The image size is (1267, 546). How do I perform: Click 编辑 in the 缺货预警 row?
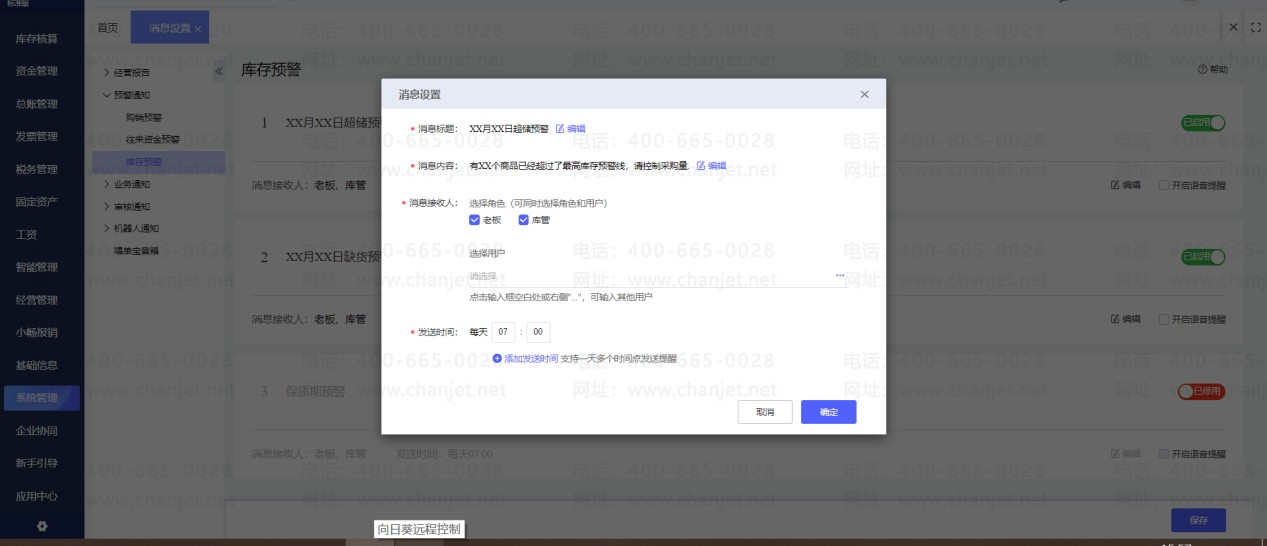1126,319
